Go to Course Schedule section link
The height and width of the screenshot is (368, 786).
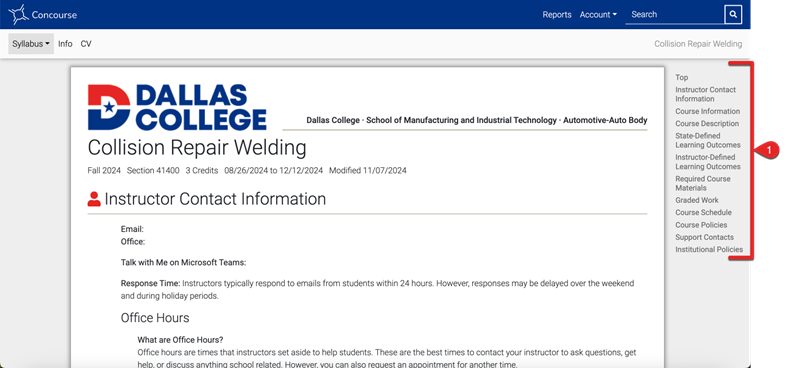point(703,212)
